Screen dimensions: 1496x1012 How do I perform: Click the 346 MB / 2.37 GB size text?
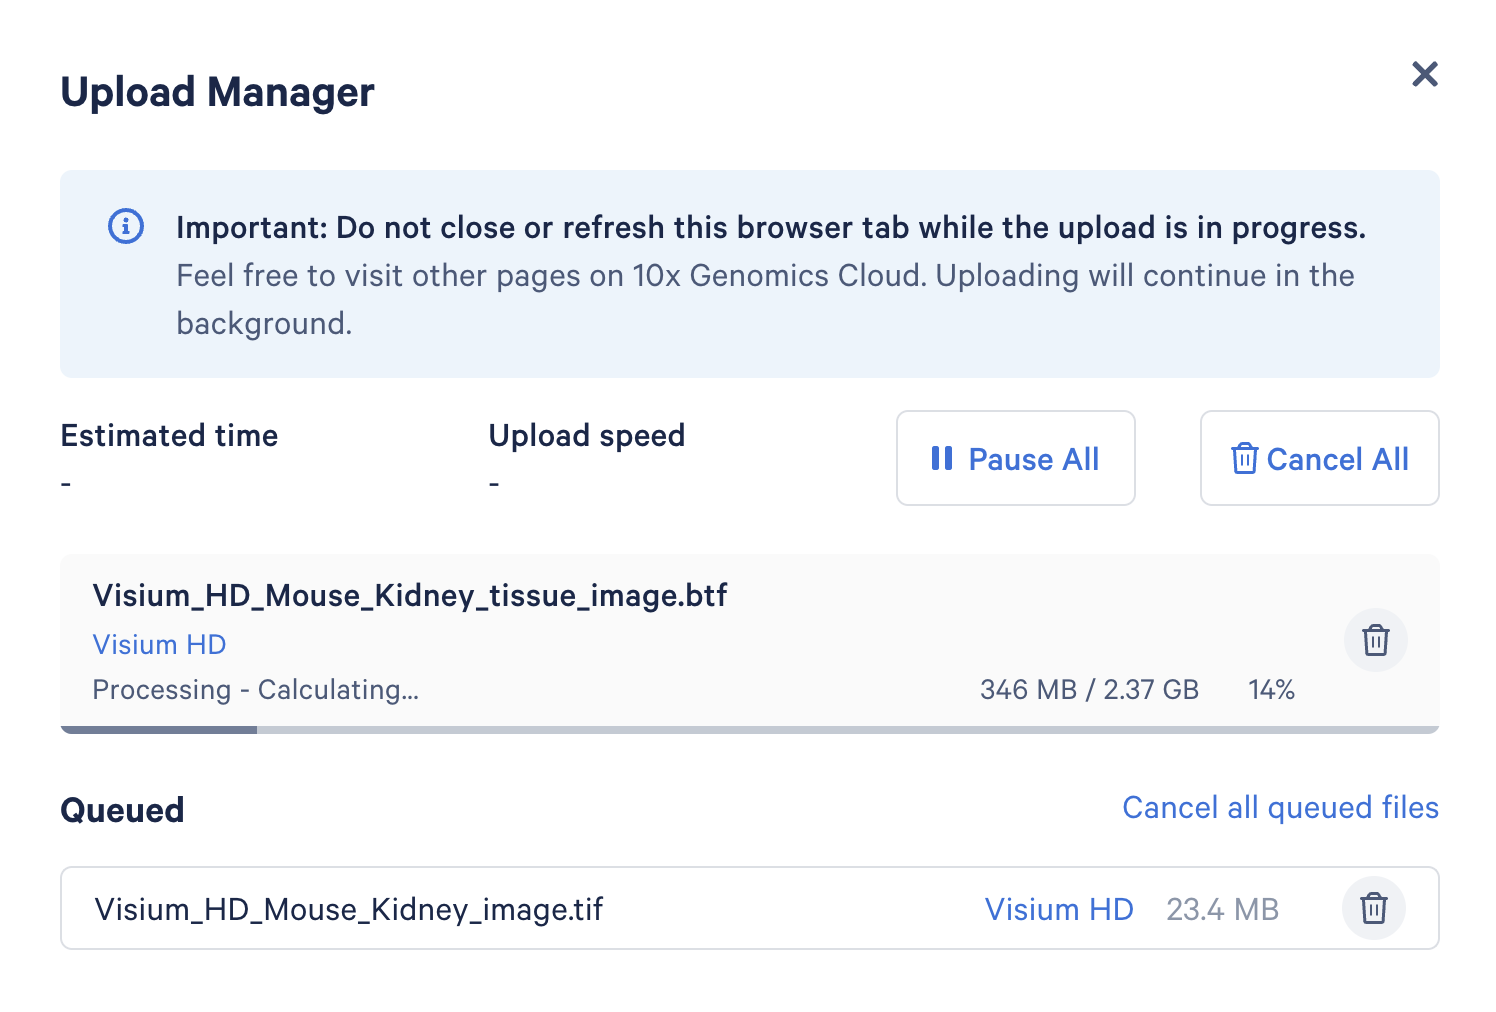tap(1088, 690)
